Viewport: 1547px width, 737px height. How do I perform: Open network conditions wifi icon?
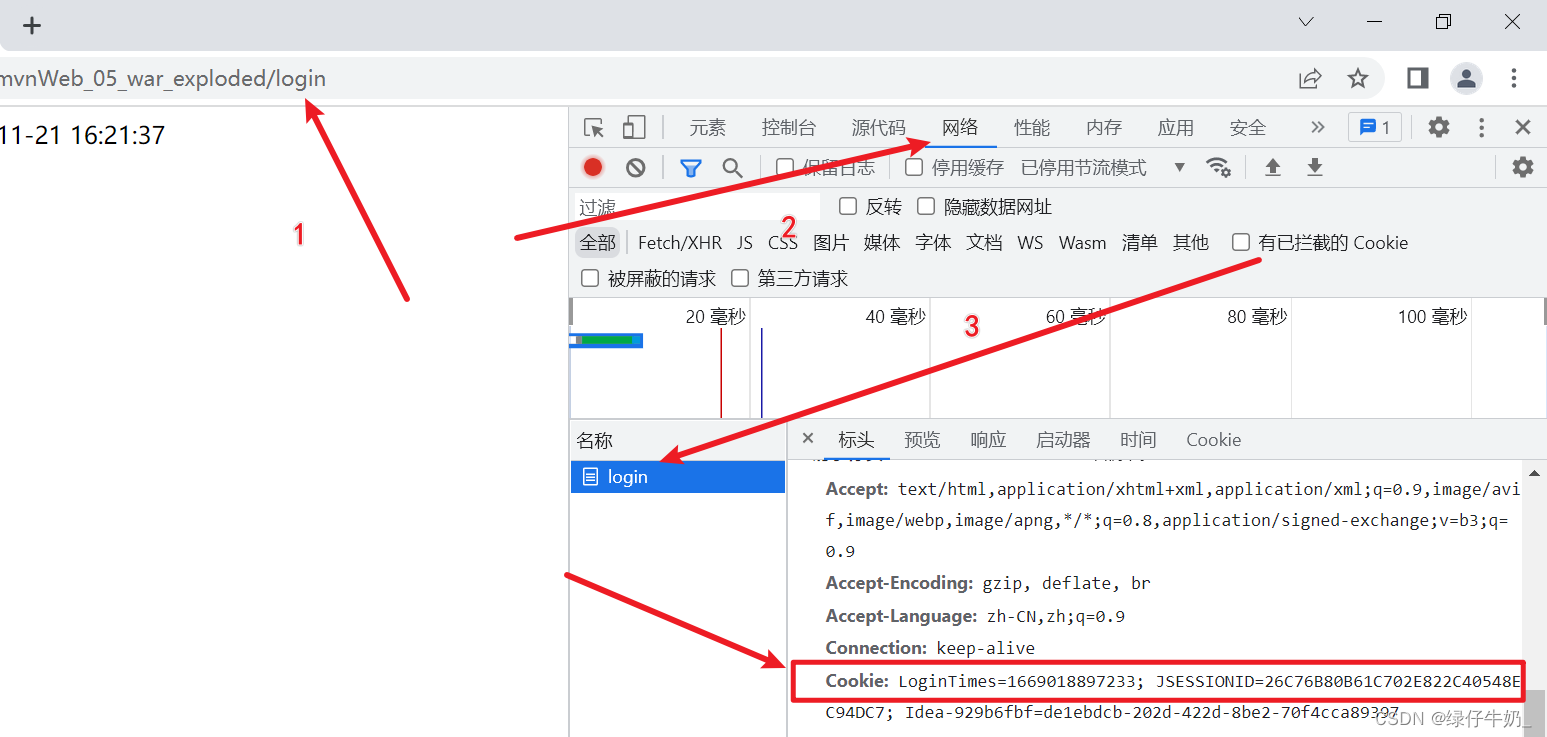(x=1218, y=167)
